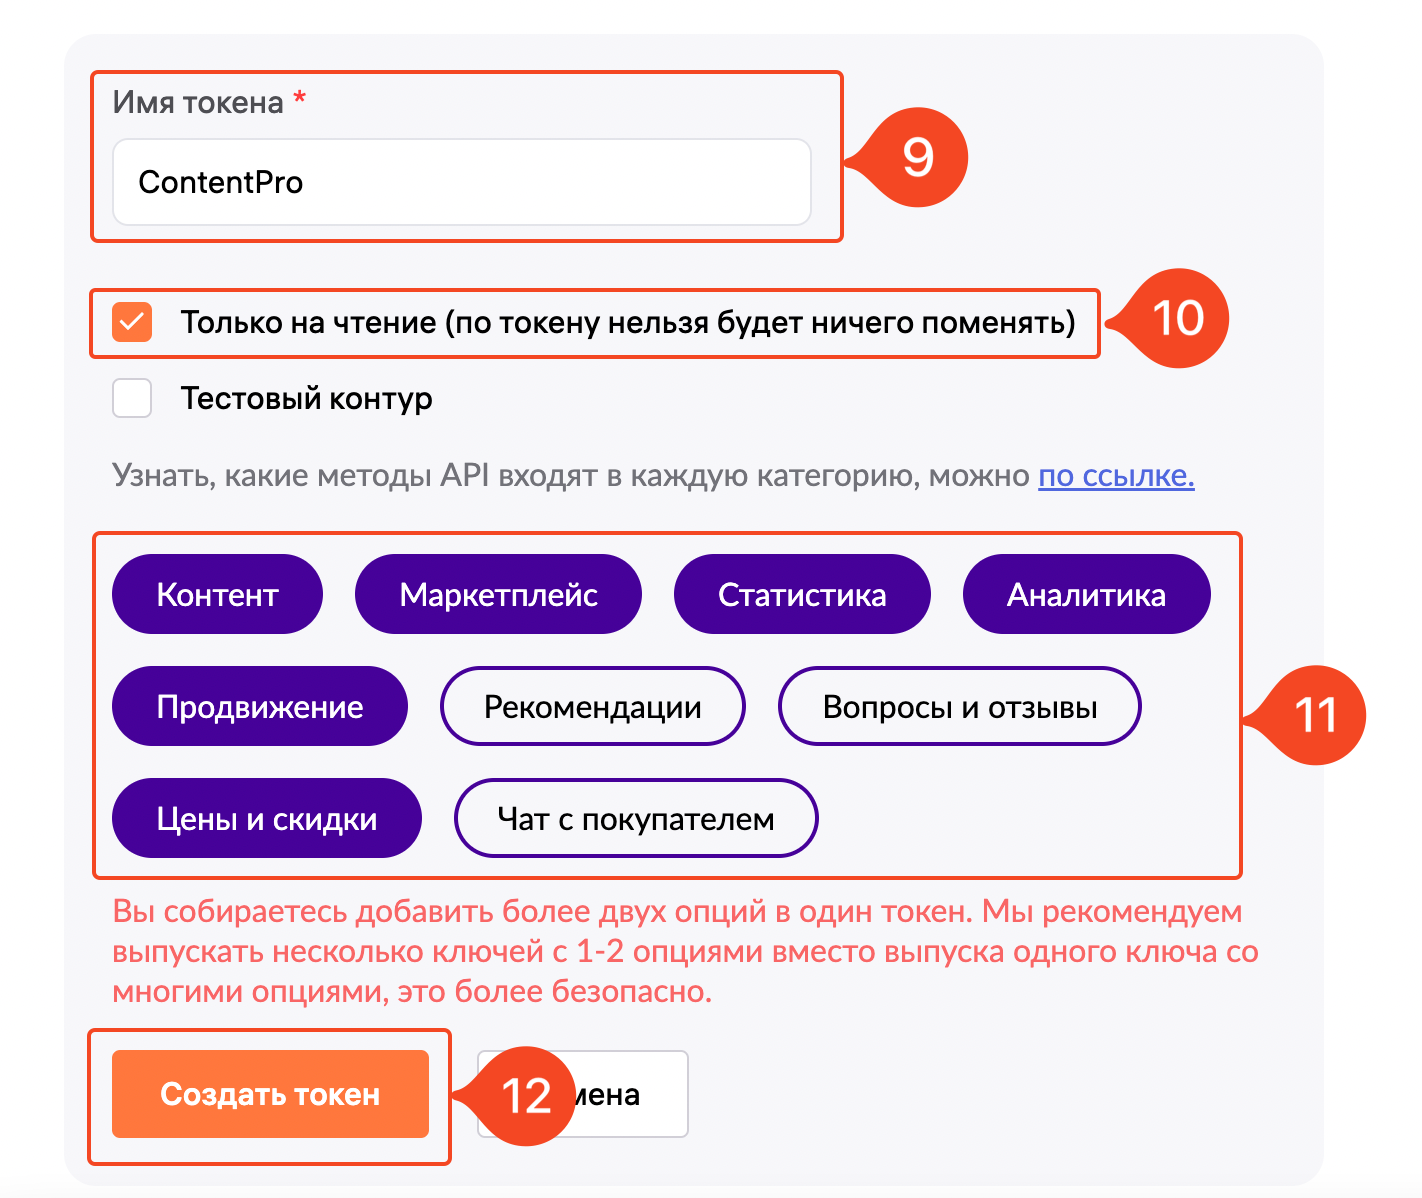Deselect the Аналитика category chip
Image resolution: width=1422 pixels, height=1198 pixels.
point(1086,594)
